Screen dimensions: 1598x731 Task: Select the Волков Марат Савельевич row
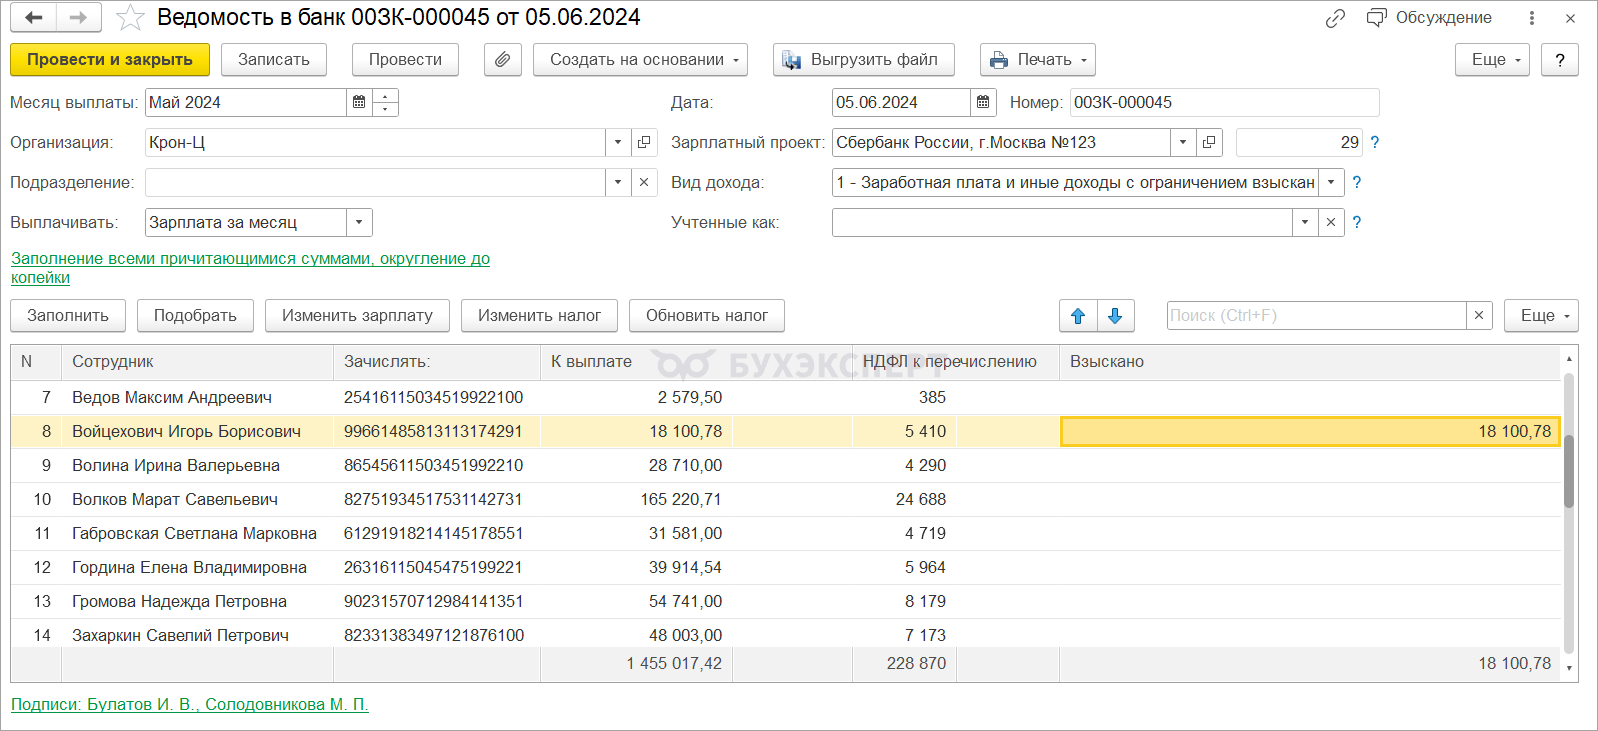click(175, 499)
